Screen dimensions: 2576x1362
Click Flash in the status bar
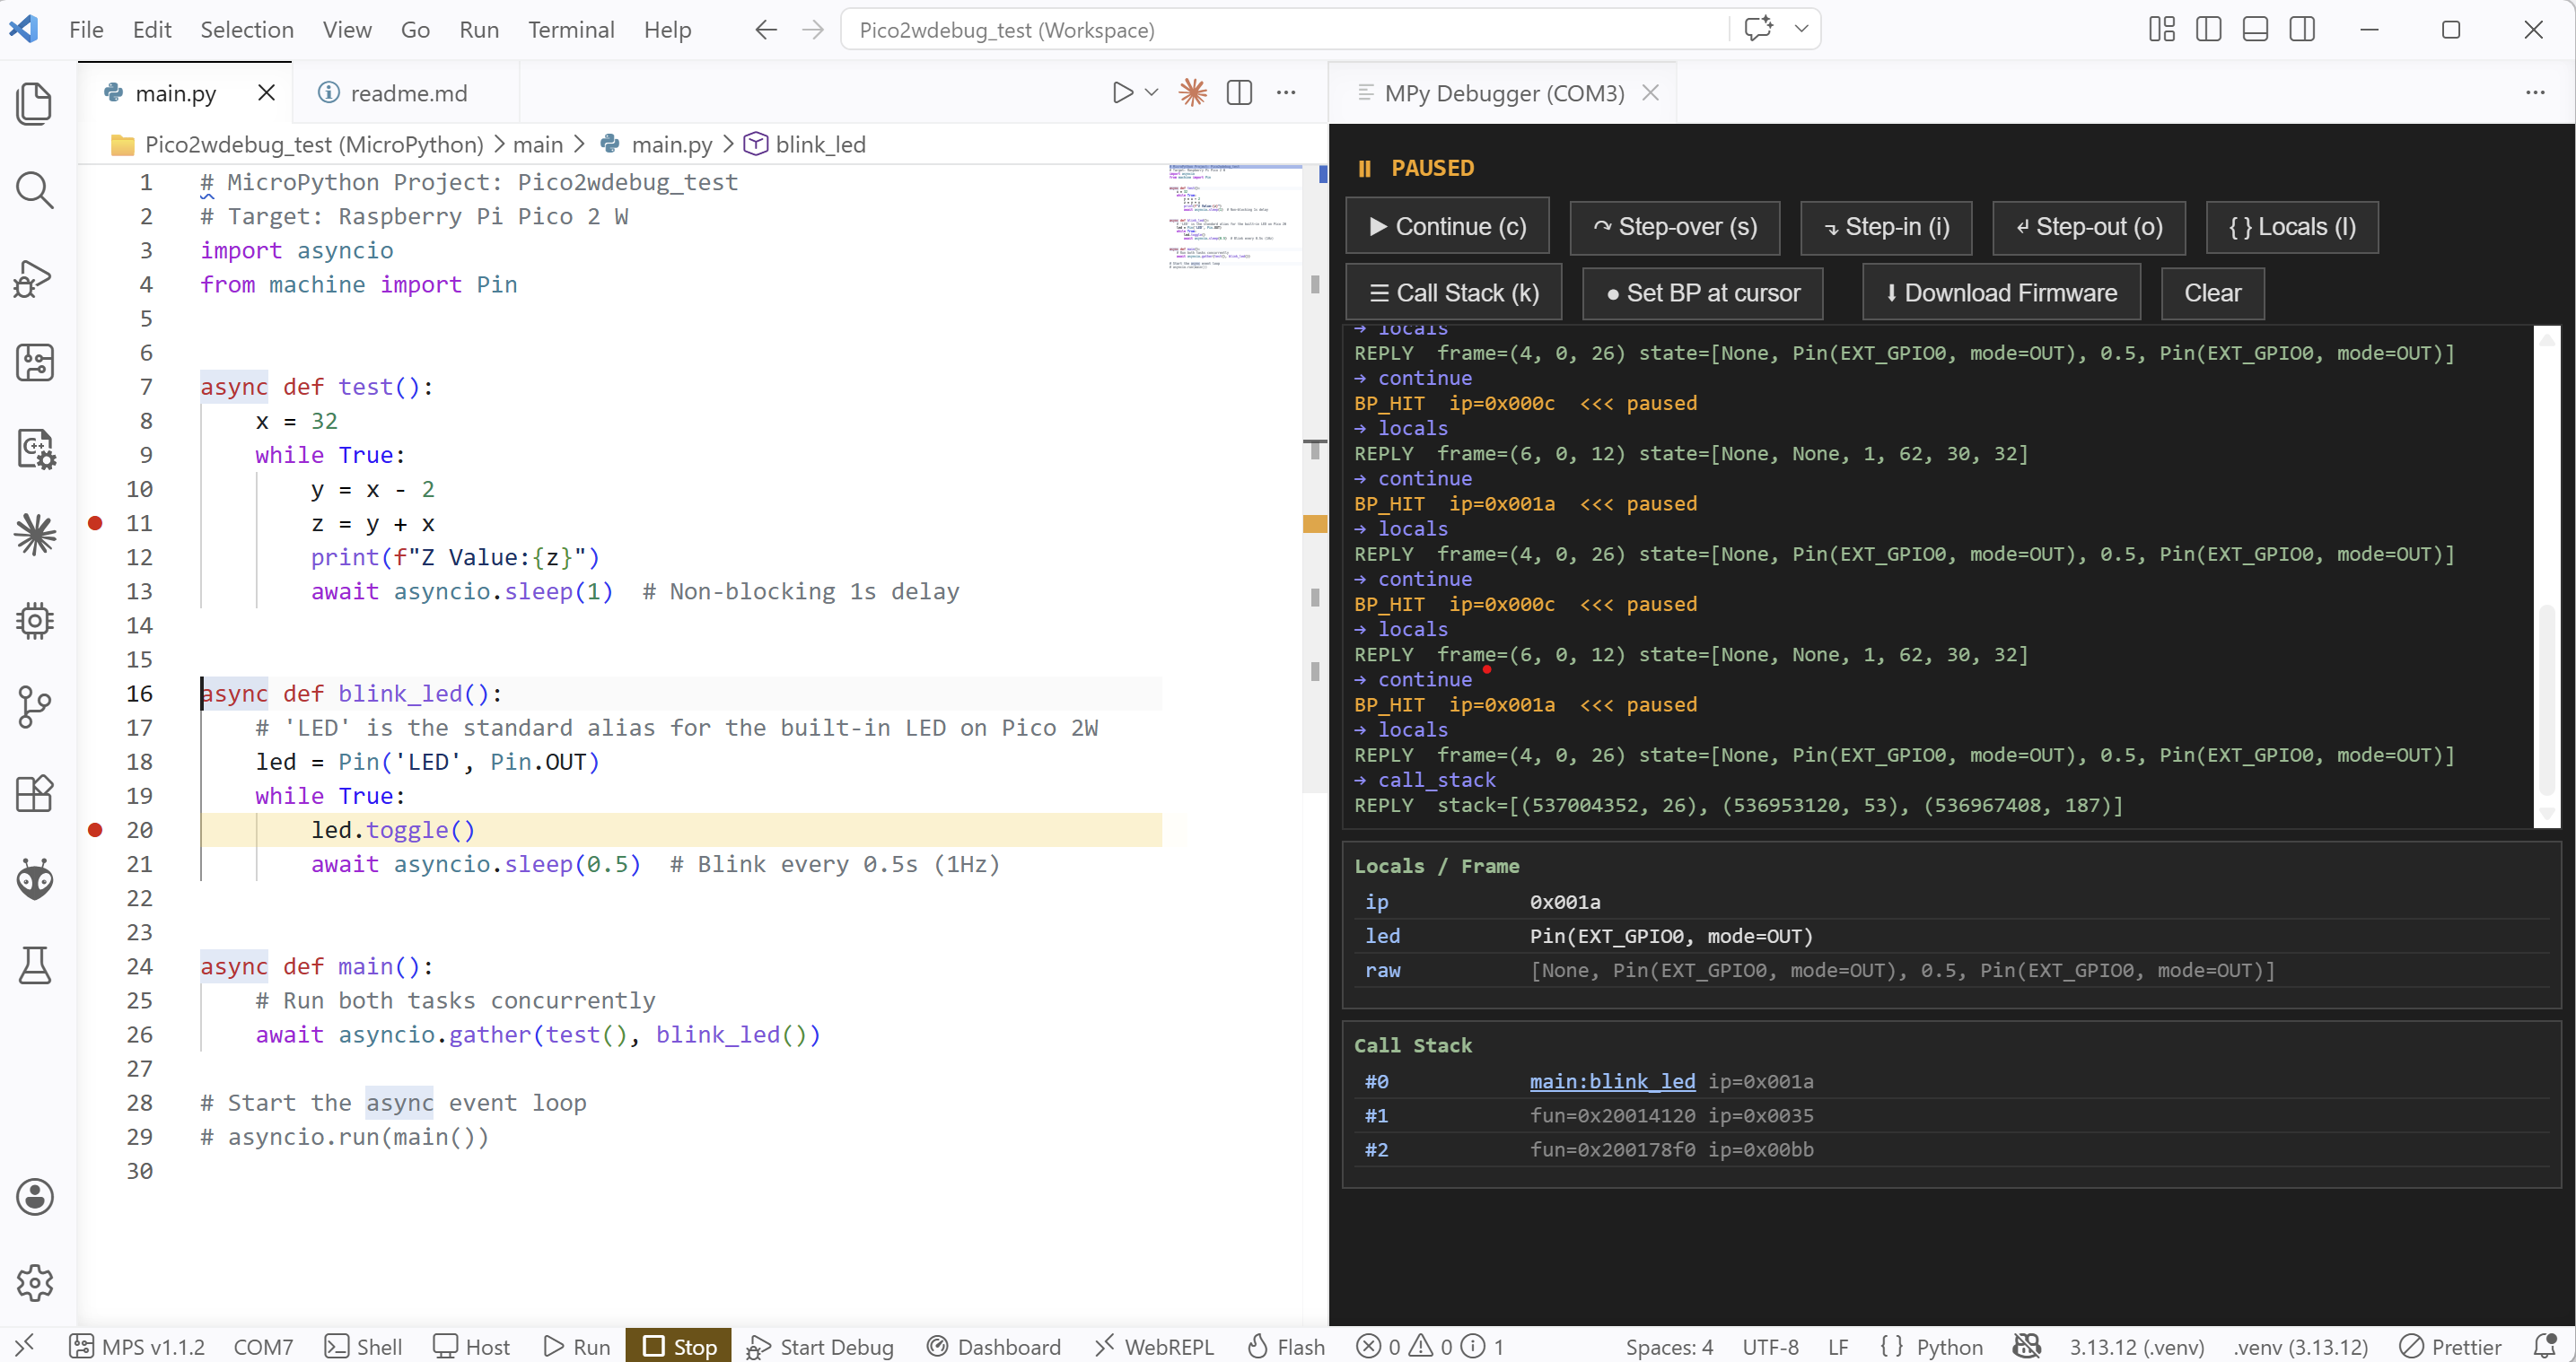(1286, 1346)
